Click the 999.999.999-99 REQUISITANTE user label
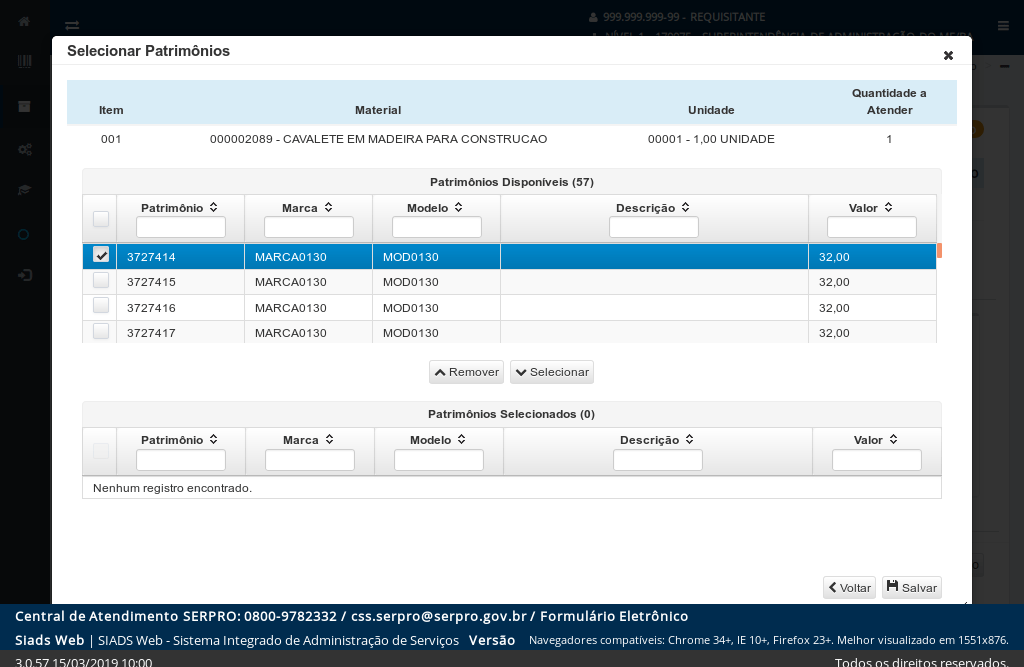 click(684, 17)
